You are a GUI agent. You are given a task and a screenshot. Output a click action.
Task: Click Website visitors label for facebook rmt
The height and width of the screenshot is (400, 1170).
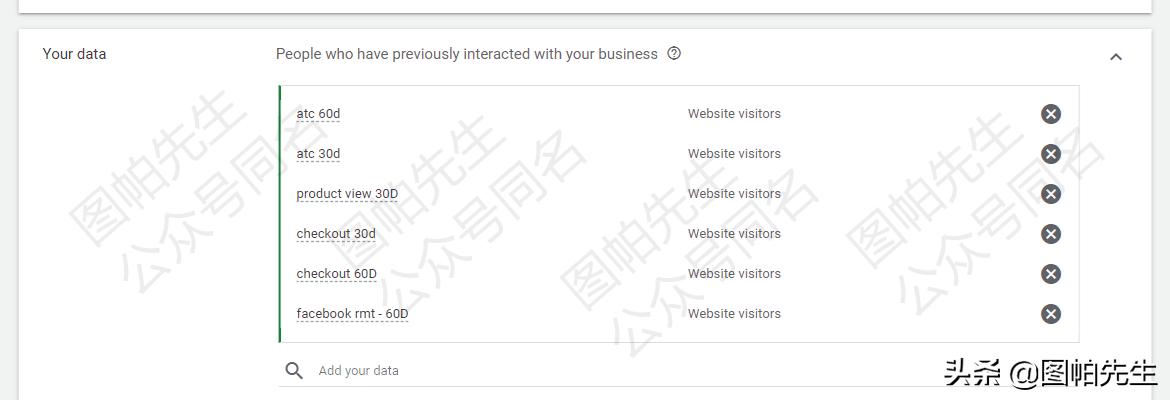(734, 314)
